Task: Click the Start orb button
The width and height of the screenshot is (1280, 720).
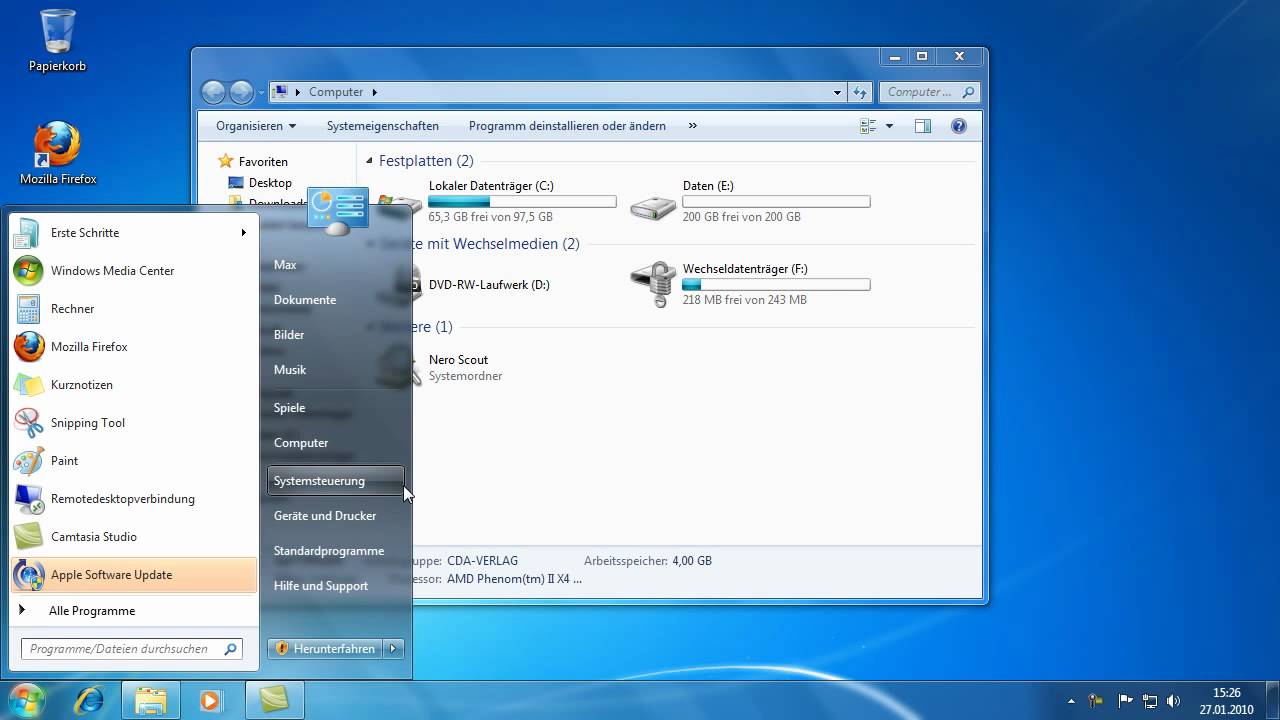Action: (27, 700)
